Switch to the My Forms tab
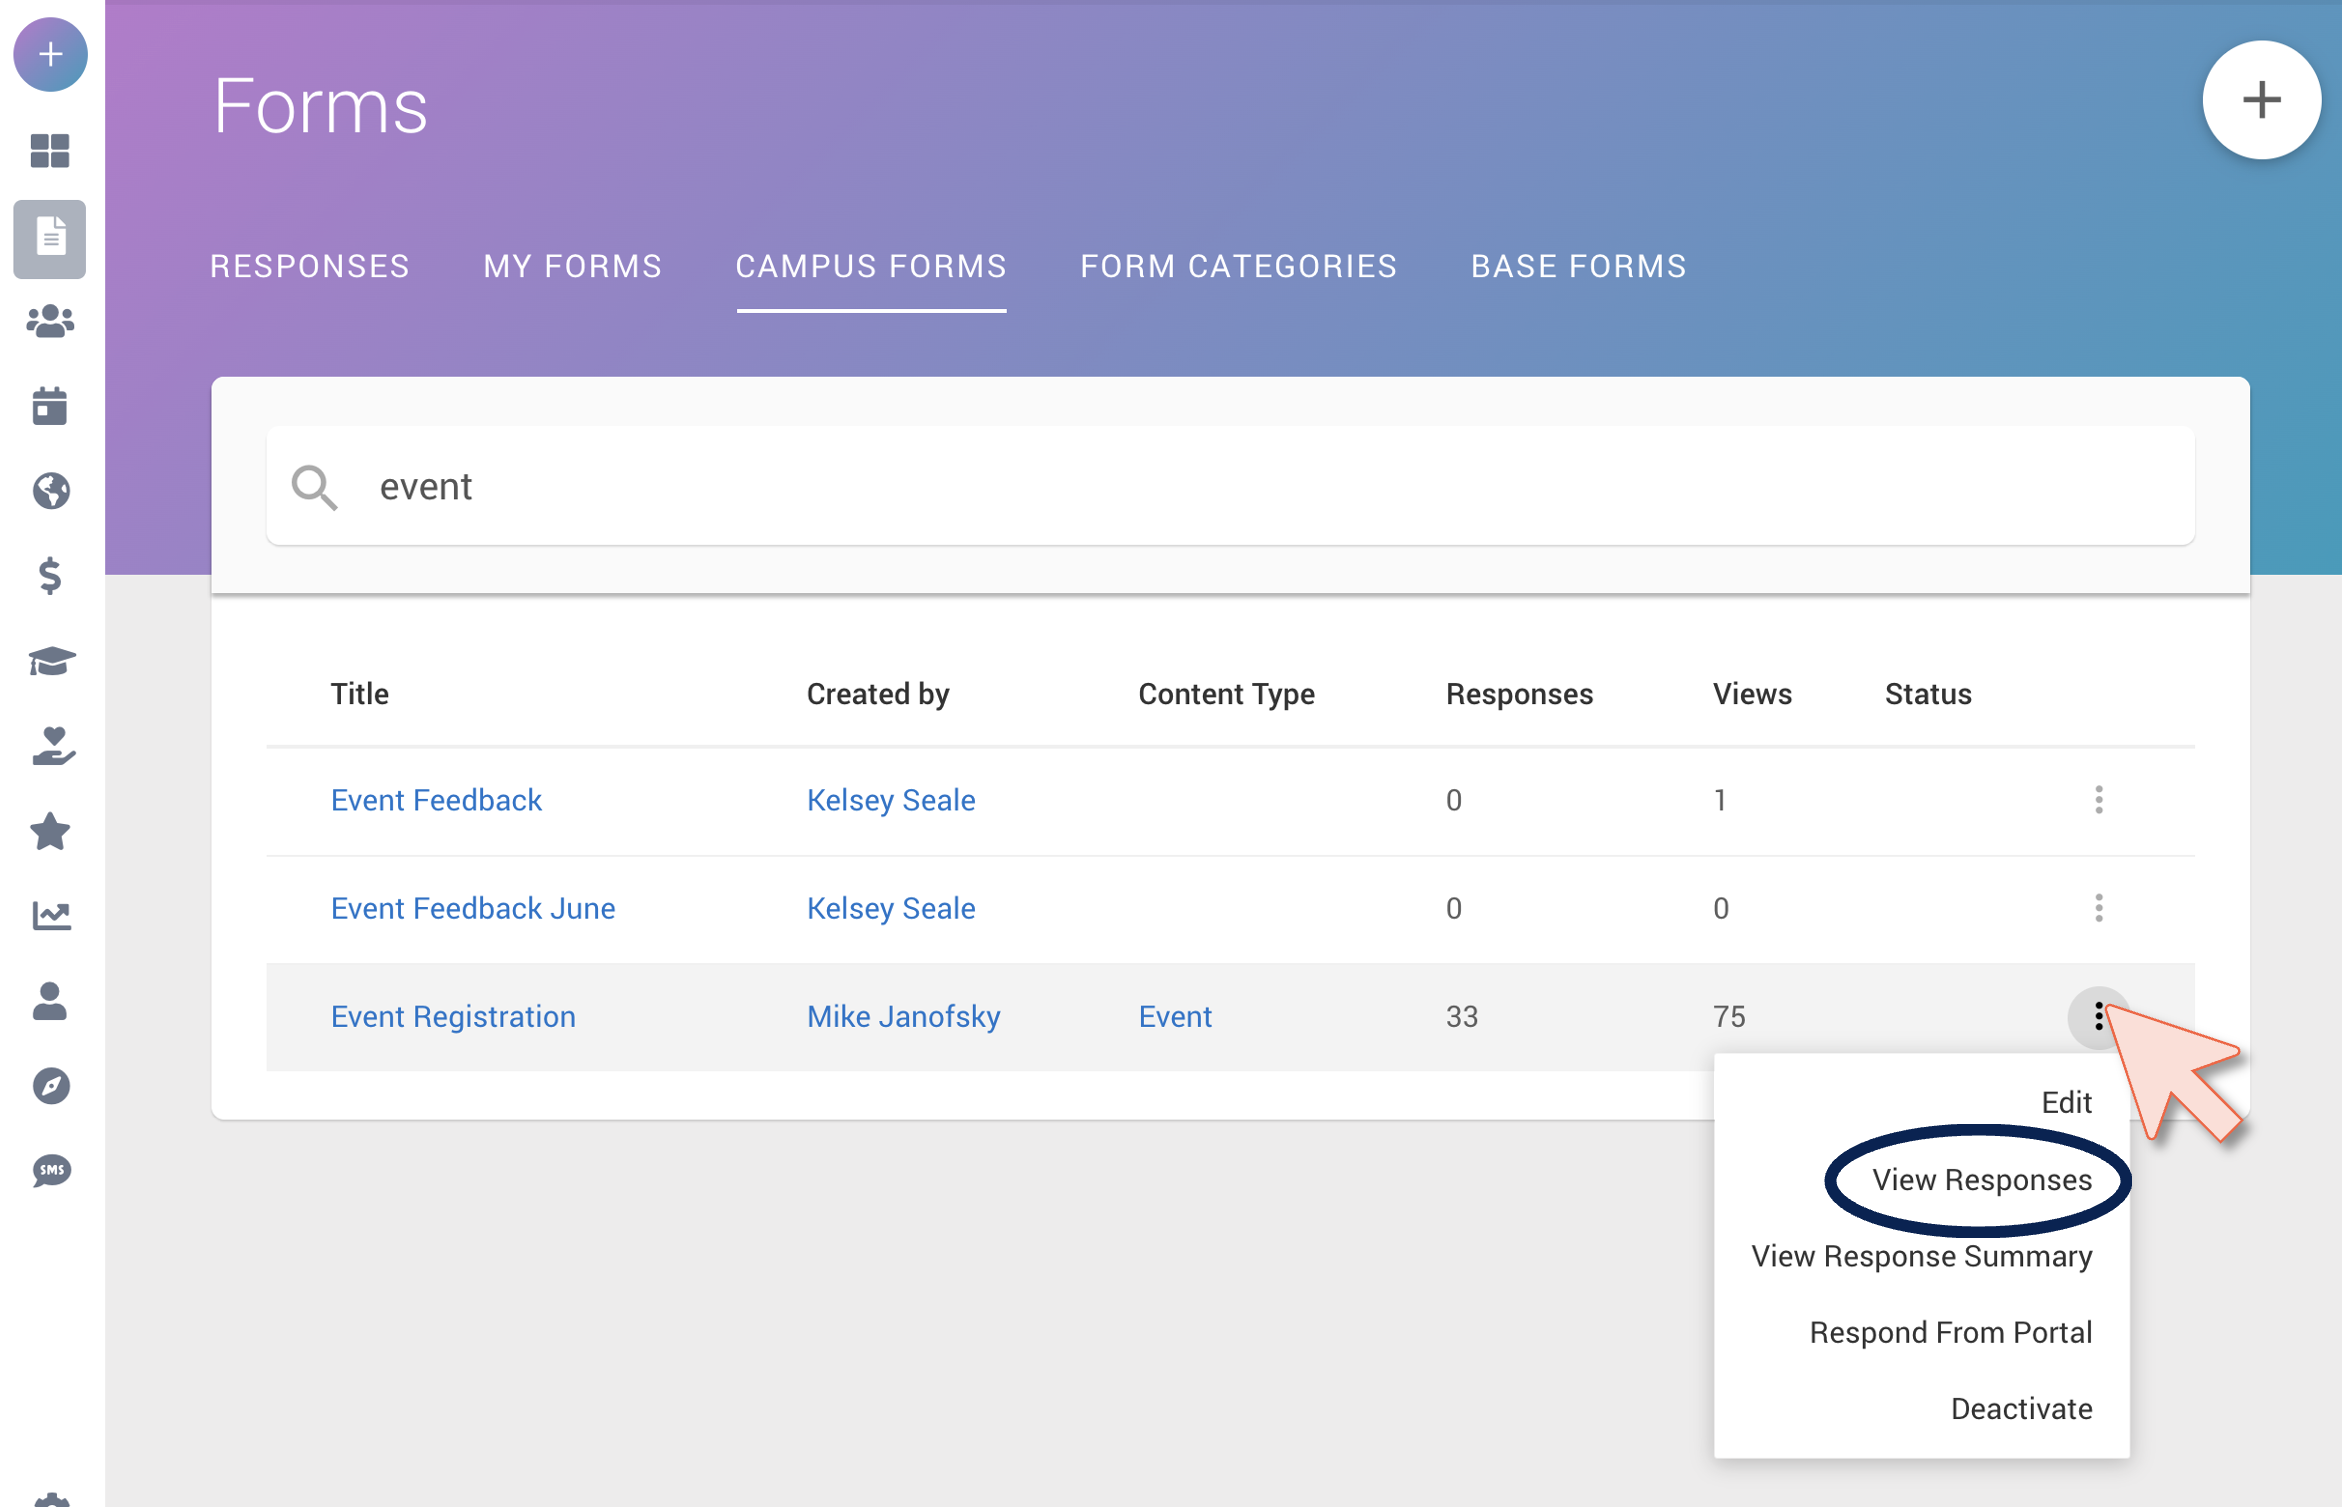 (573, 266)
